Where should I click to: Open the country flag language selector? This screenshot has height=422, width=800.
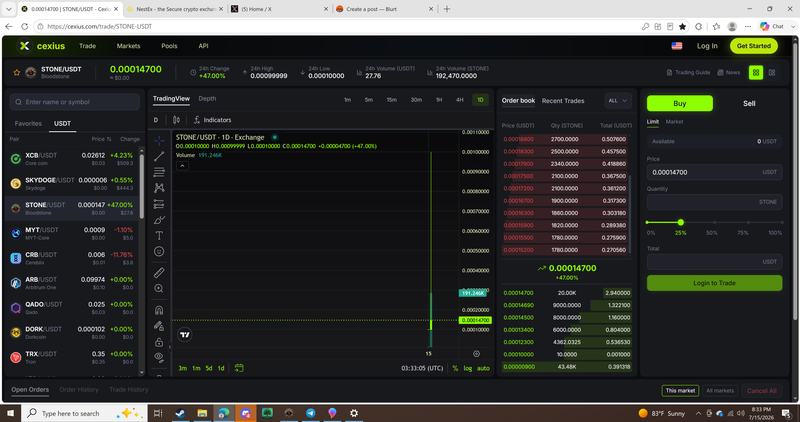677,46
